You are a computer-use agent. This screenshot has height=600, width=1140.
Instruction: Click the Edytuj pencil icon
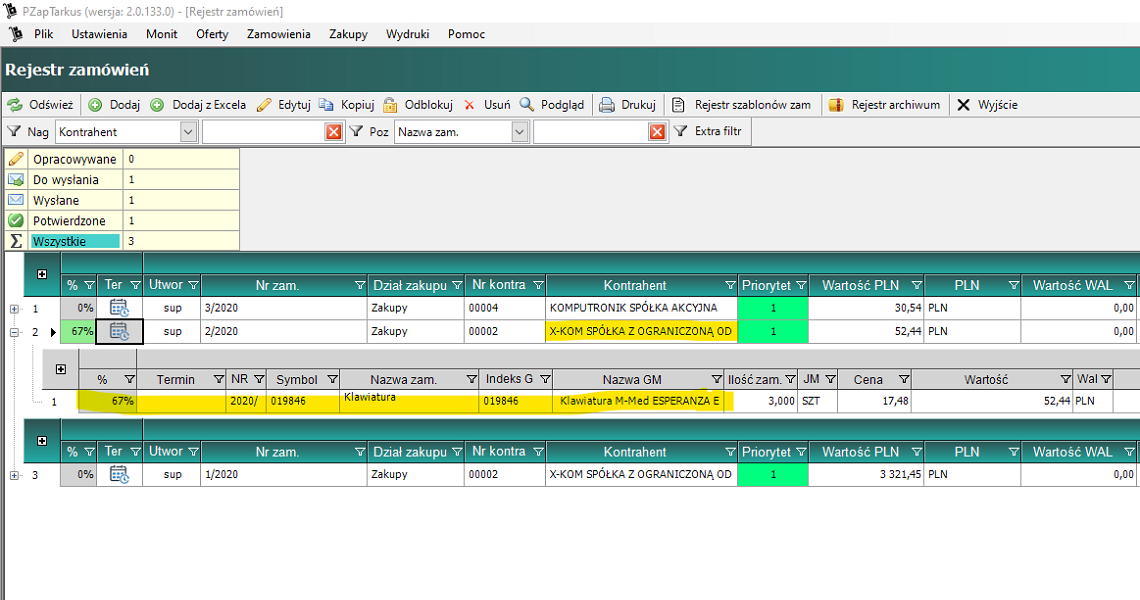click(264, 105)
